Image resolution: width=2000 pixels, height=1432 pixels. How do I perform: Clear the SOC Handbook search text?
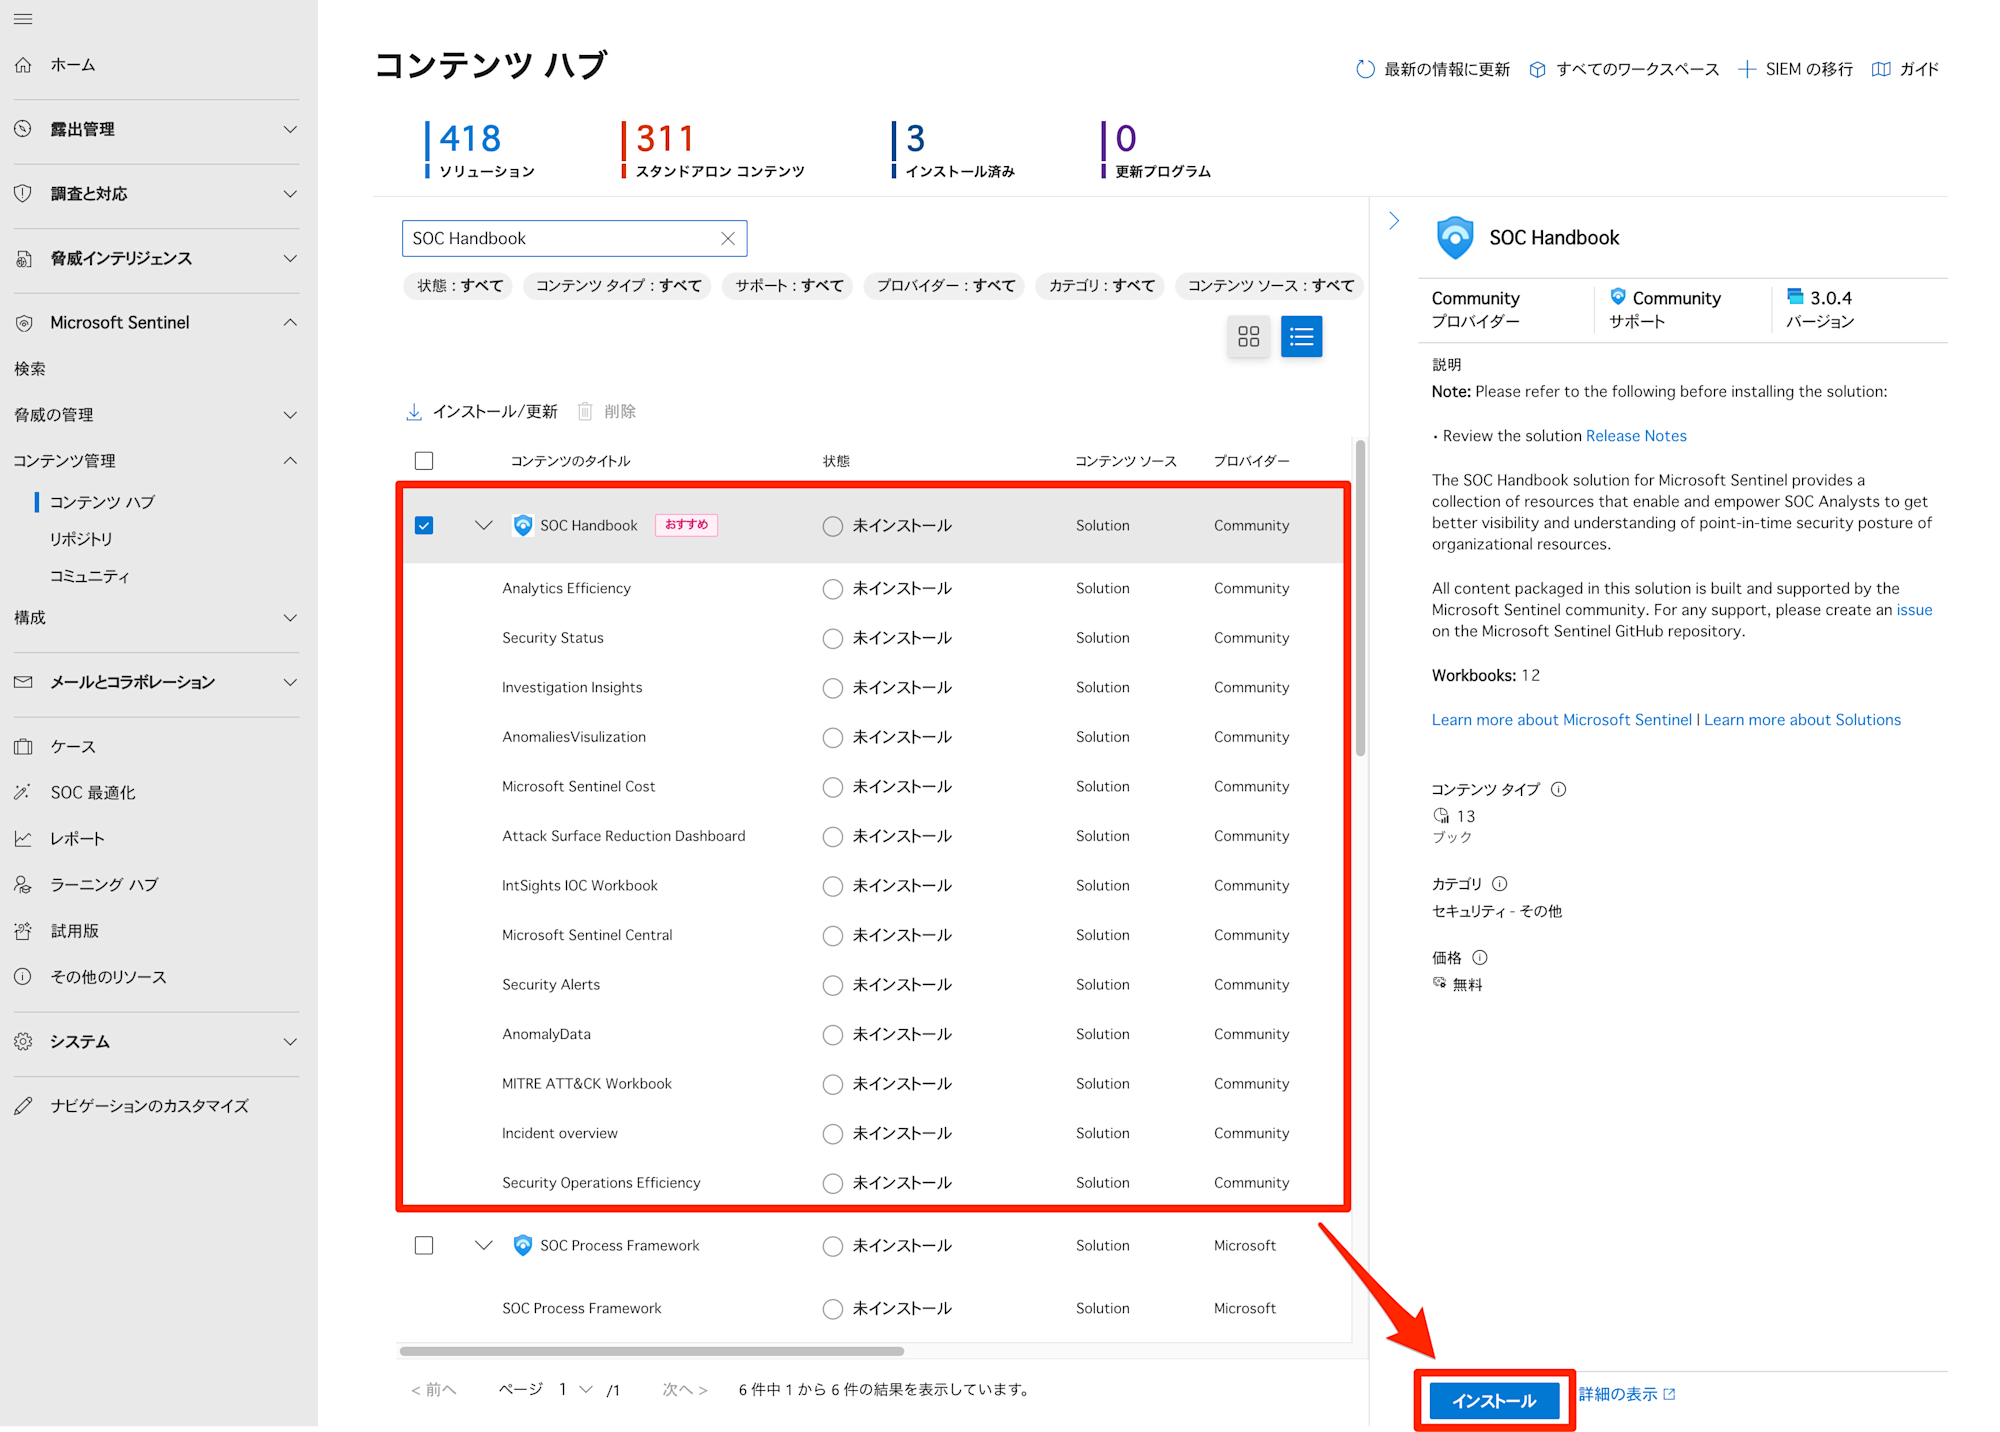[x=728, y=238]
